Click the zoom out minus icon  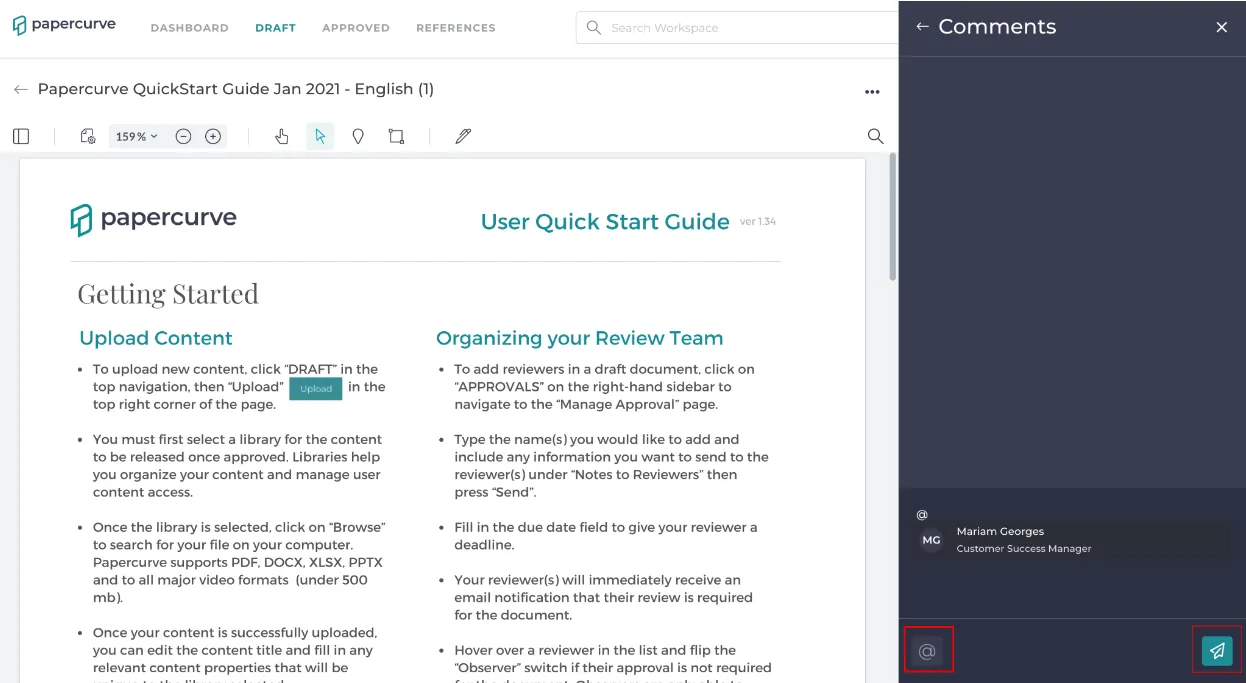(183, 136)
